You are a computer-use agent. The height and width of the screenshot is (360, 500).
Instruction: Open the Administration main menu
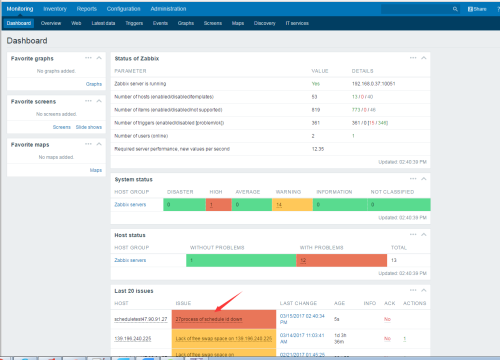pos(168,9)
